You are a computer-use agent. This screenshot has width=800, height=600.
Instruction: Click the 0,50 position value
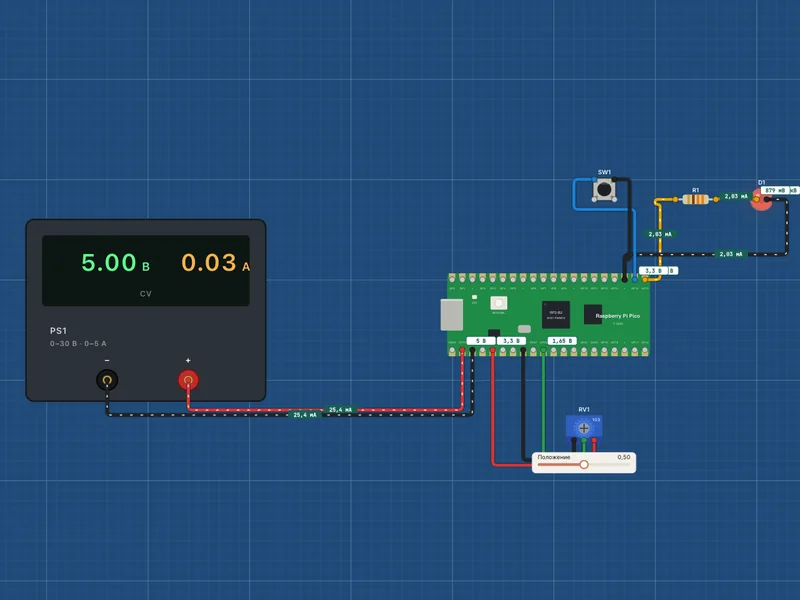[x=623, y=457]
